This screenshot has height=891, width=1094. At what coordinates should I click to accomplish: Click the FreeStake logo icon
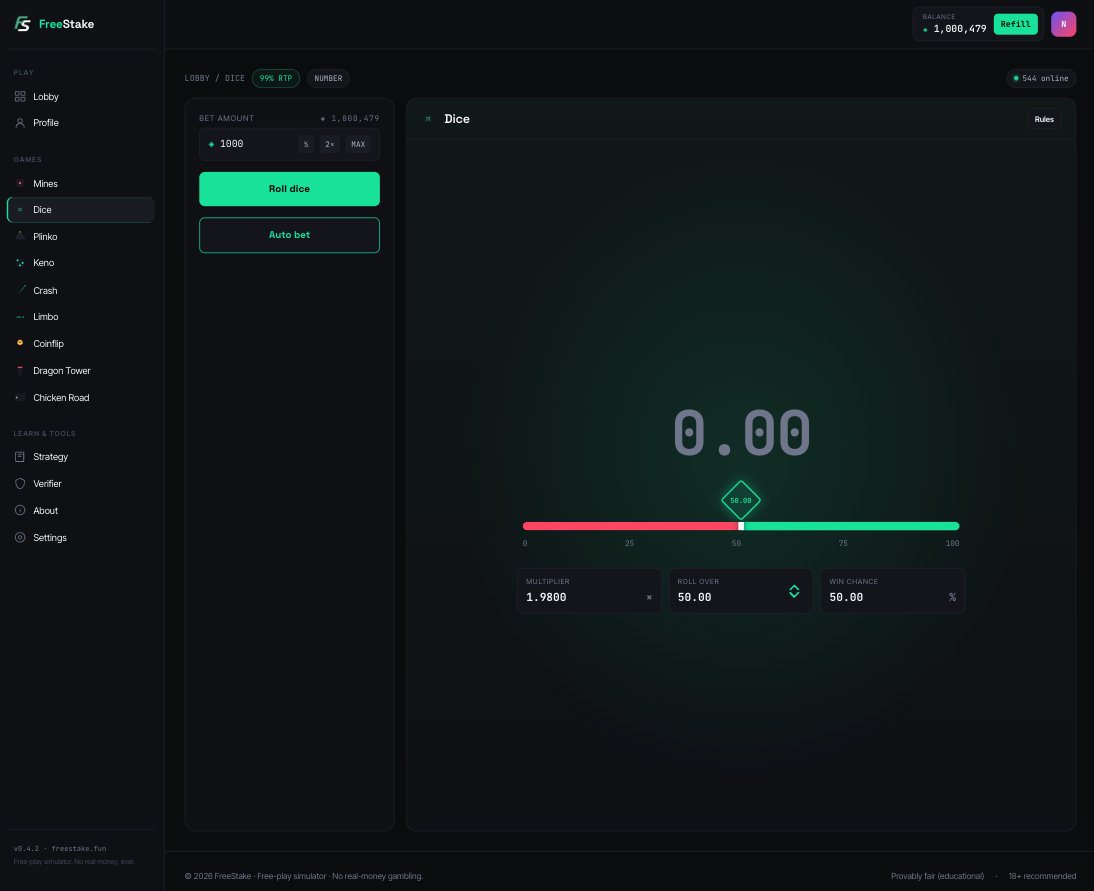pos(22,24)
